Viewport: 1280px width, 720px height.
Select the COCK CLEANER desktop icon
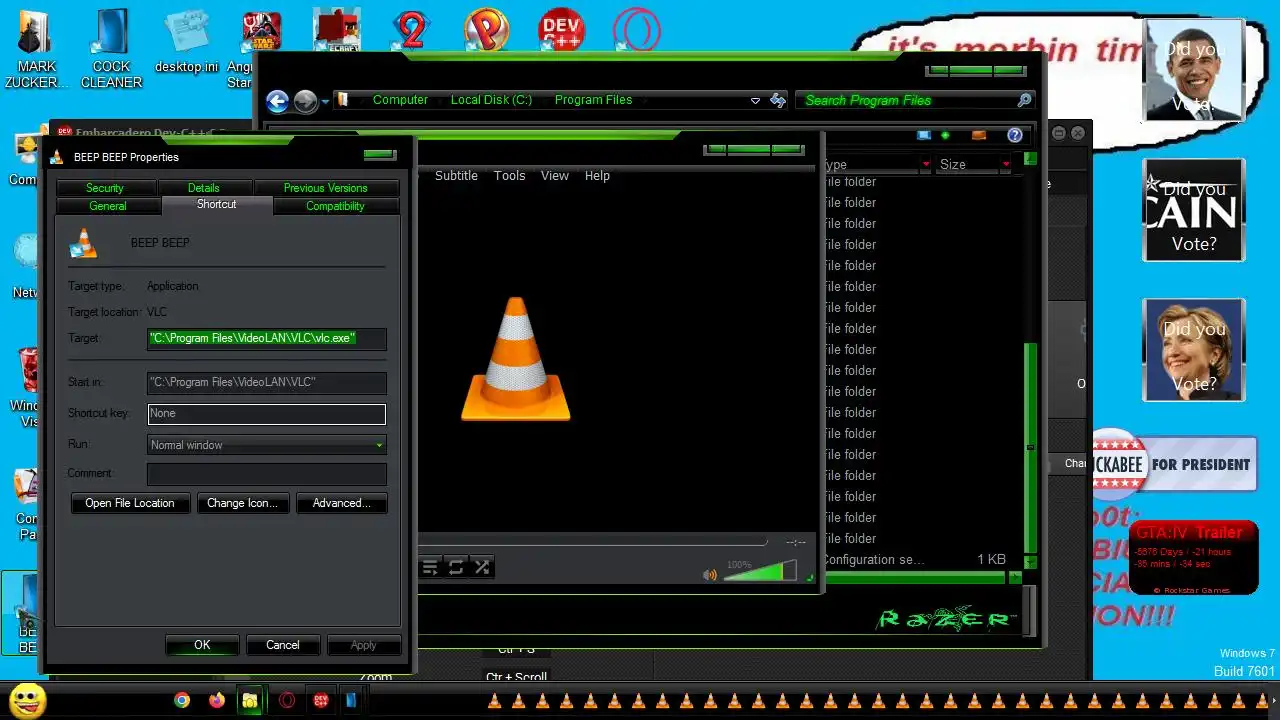111,48
